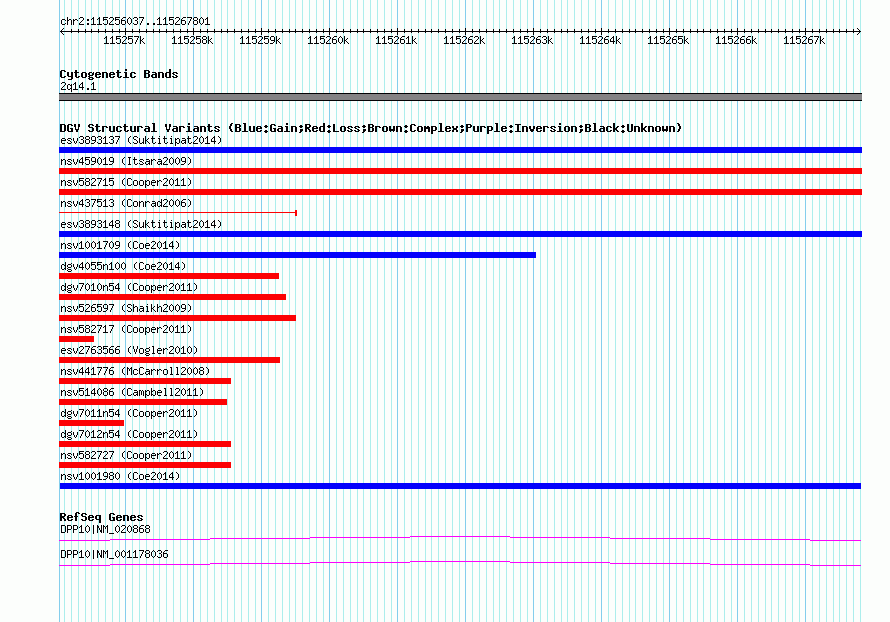Click the nsv437513 (Conrad2006) label
This screenshot has height=622, width=890.
[x=126, y=203]
